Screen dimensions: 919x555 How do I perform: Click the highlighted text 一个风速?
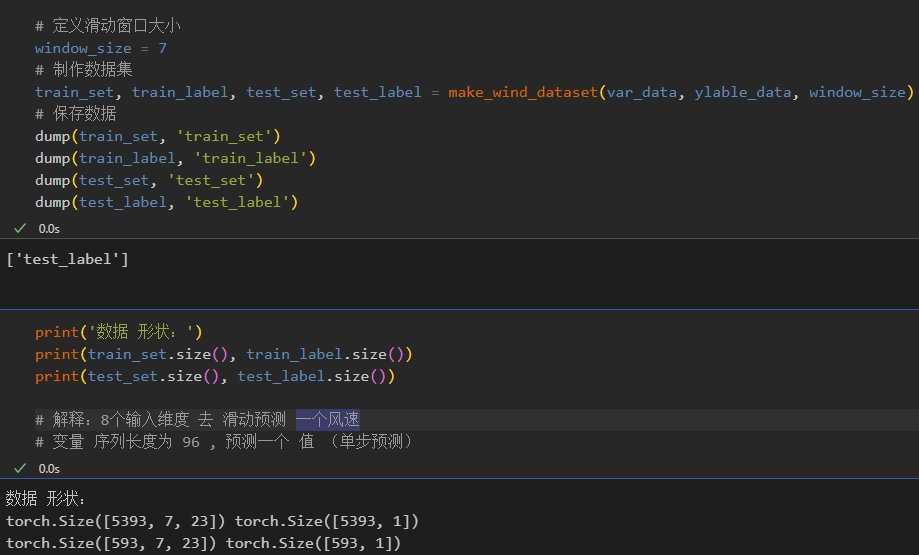pyautogui.click(x=327, y=419)
